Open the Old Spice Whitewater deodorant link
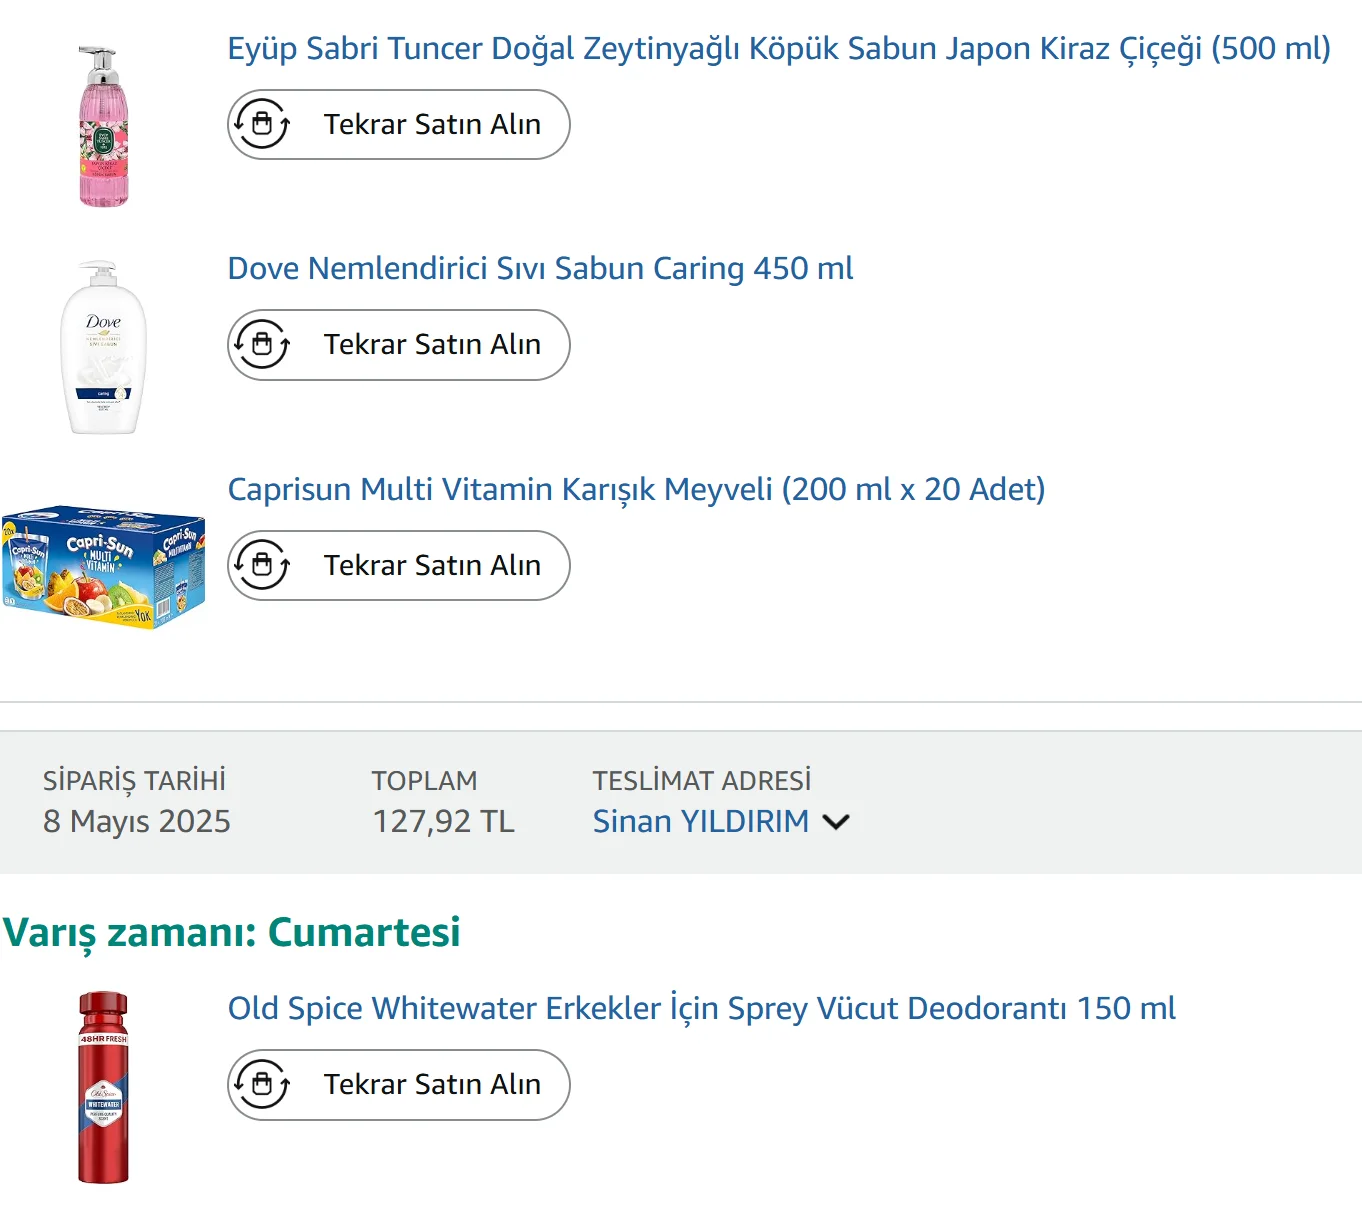The width and height of the screenshot is (1362, 1211). (701, 1008)
